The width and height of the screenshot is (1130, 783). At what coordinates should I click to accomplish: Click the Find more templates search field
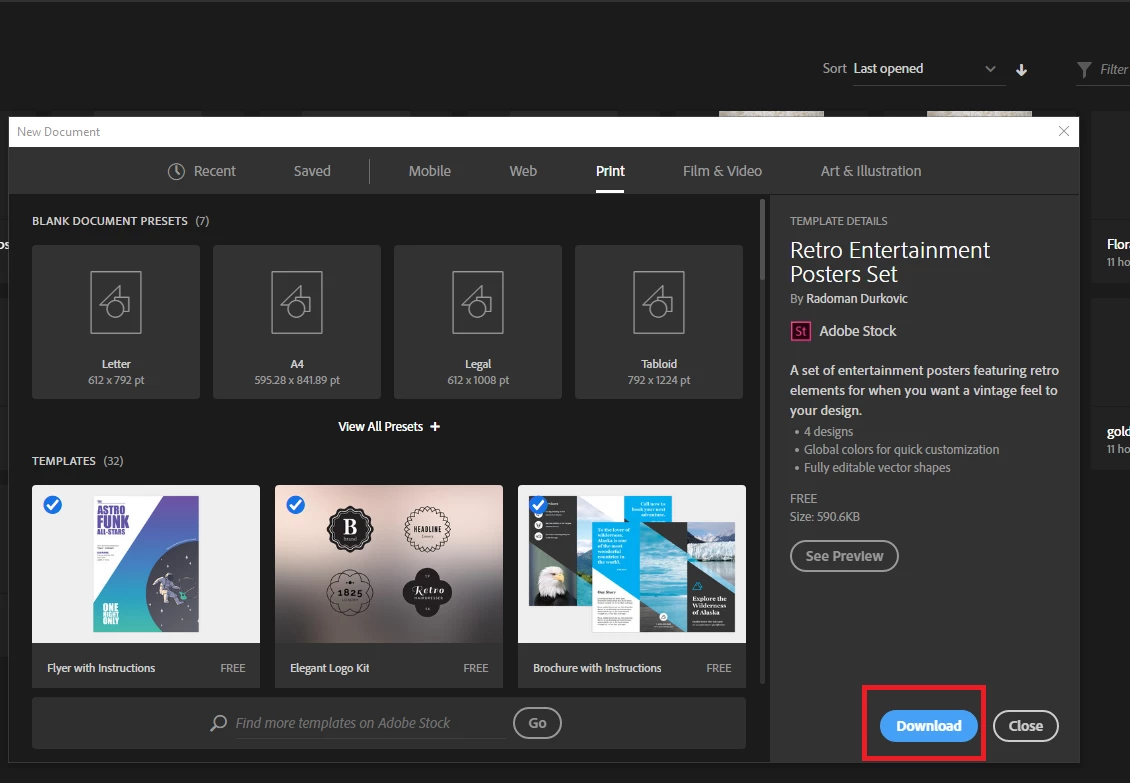[370, 723]
